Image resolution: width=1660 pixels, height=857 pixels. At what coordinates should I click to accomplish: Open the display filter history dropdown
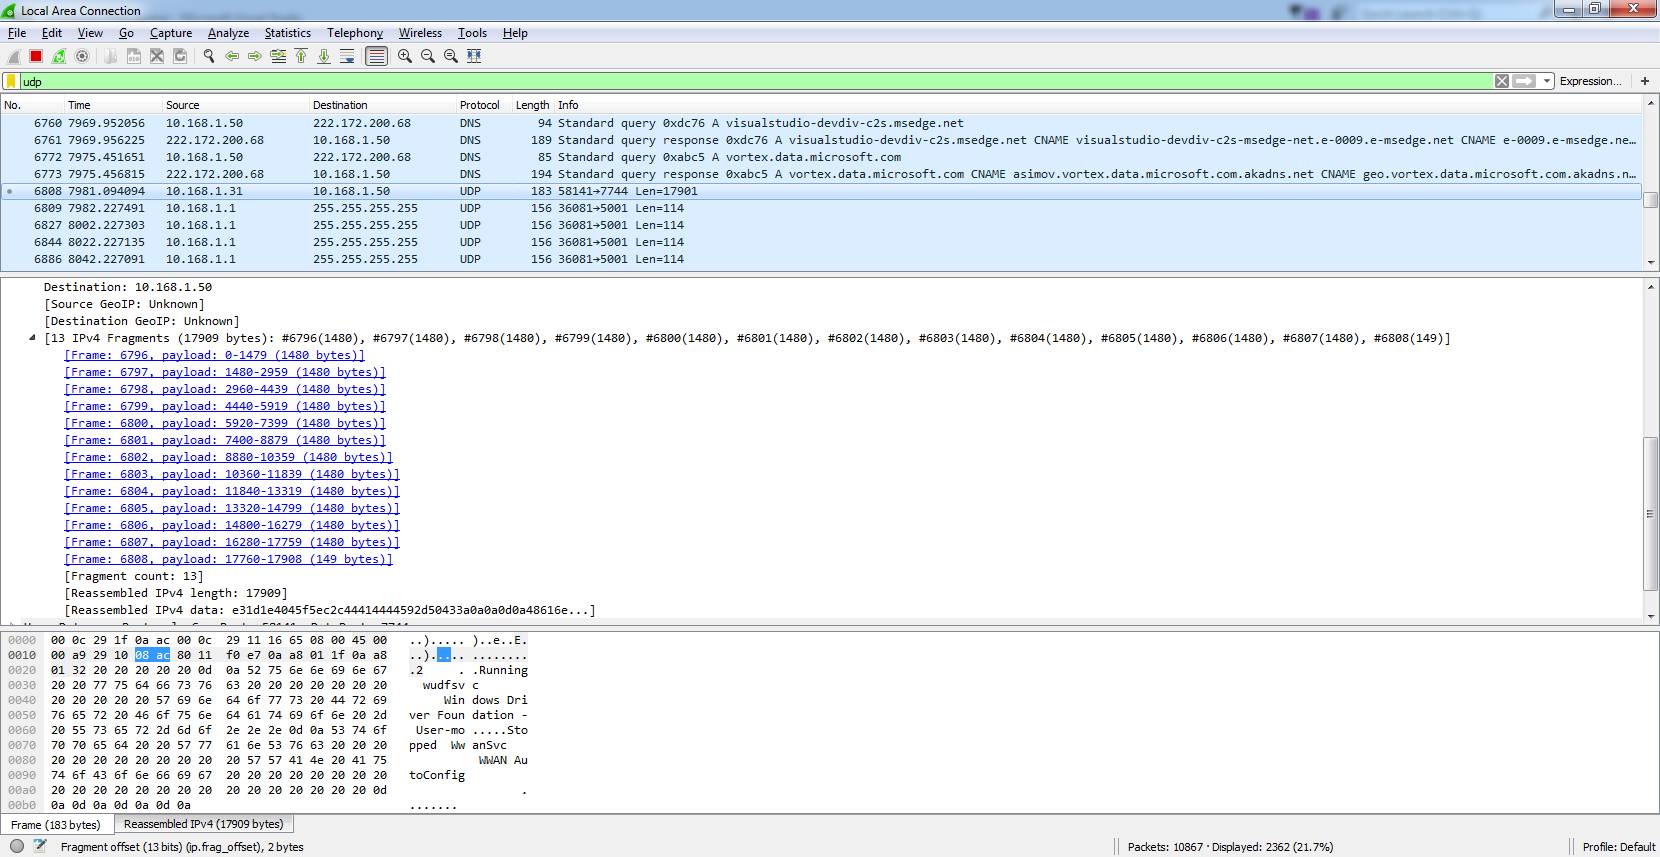pyautogui.click(x=1547, y=82)
